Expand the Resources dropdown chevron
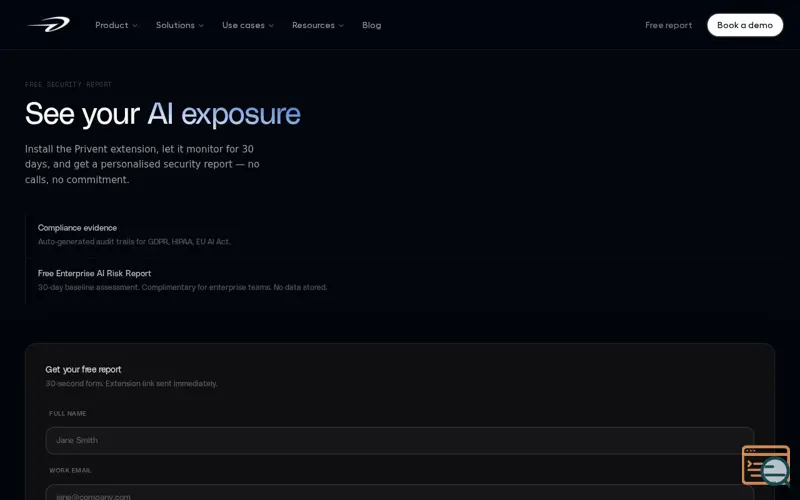Screen dimensions: 800x500 coord(341,26)
